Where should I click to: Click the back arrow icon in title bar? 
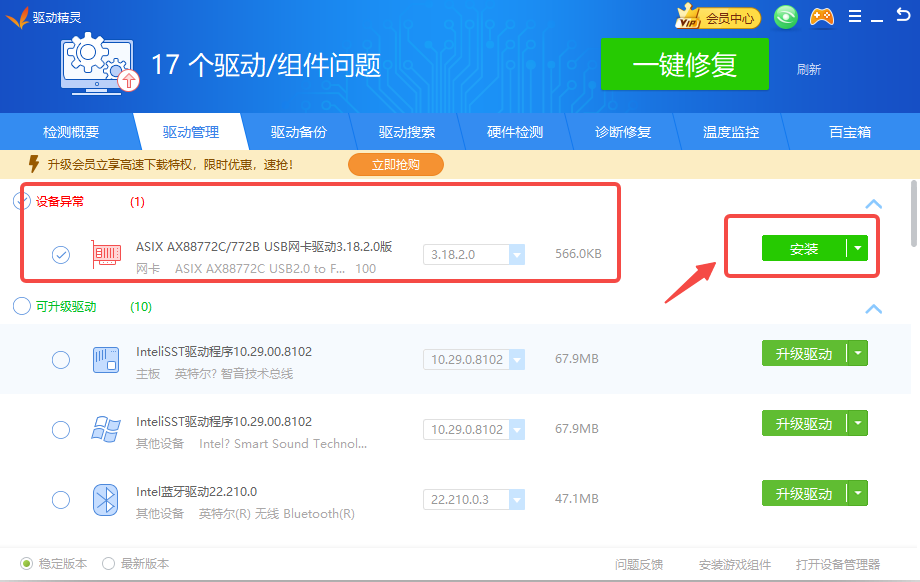pyautogui.click(x=903, y=17)
